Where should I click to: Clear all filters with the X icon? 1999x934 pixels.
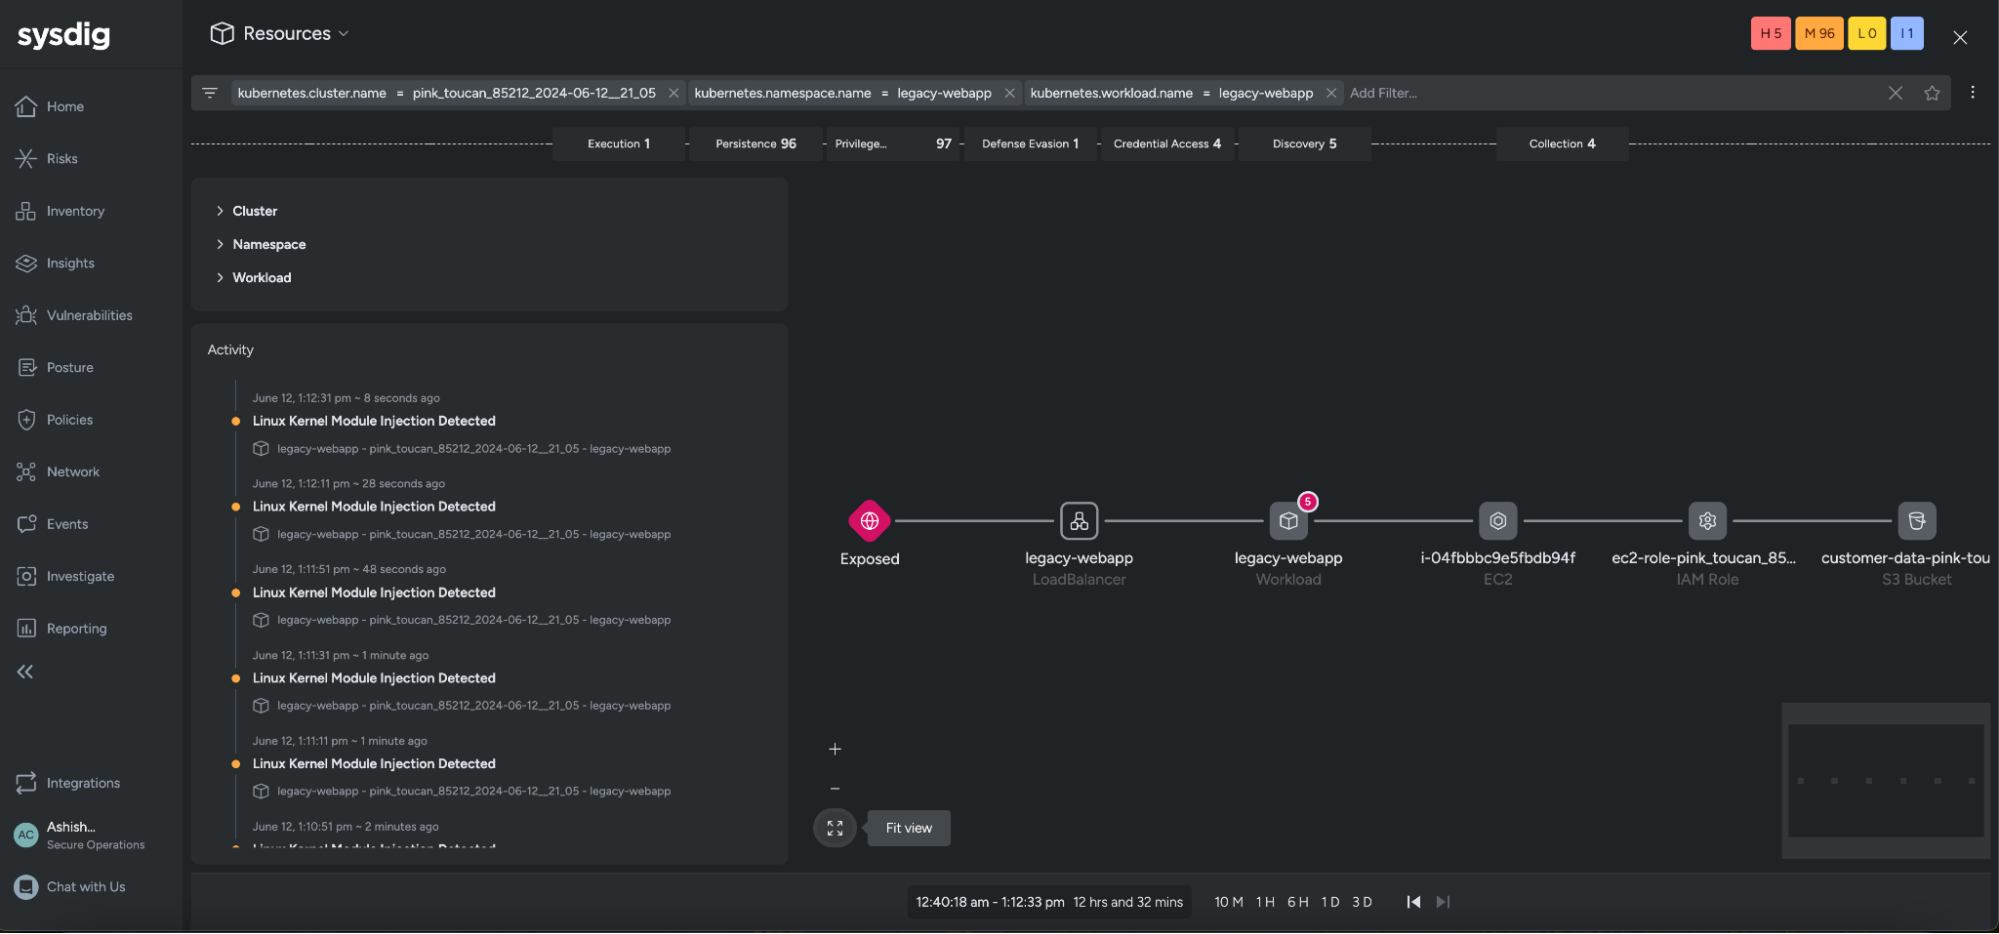1895,93
